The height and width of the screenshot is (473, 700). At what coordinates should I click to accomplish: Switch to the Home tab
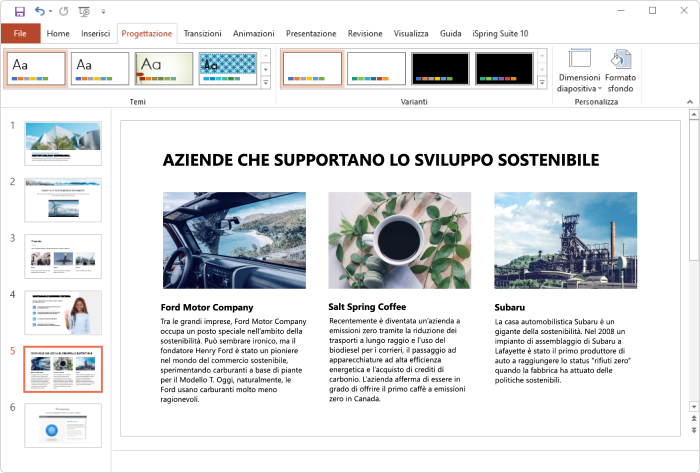58,33
